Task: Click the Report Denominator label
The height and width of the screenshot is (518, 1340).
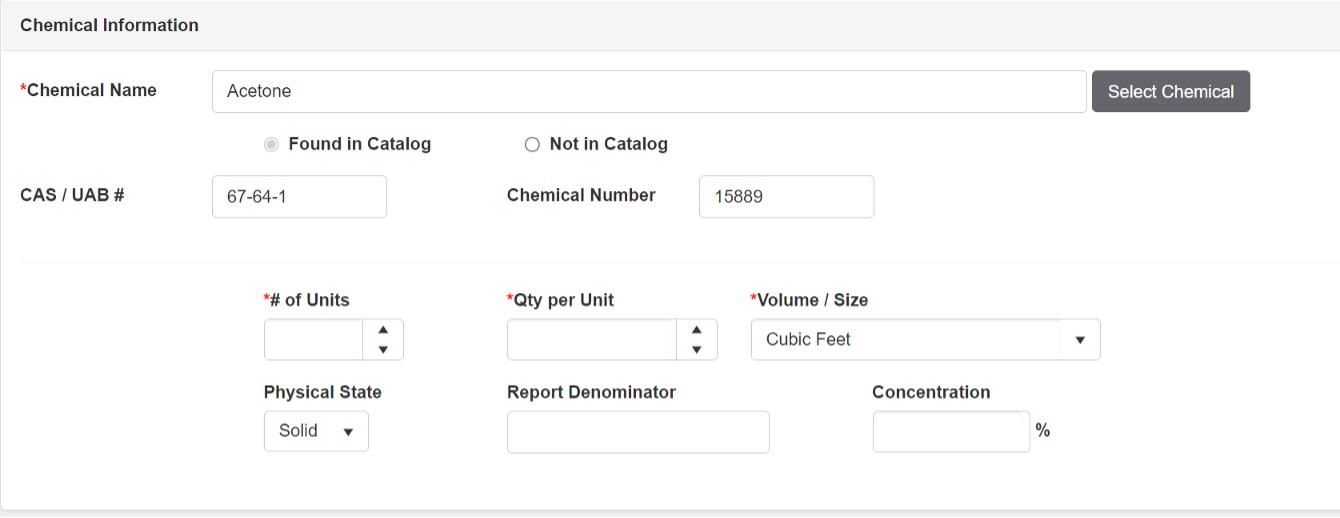Action: [591, 392]
